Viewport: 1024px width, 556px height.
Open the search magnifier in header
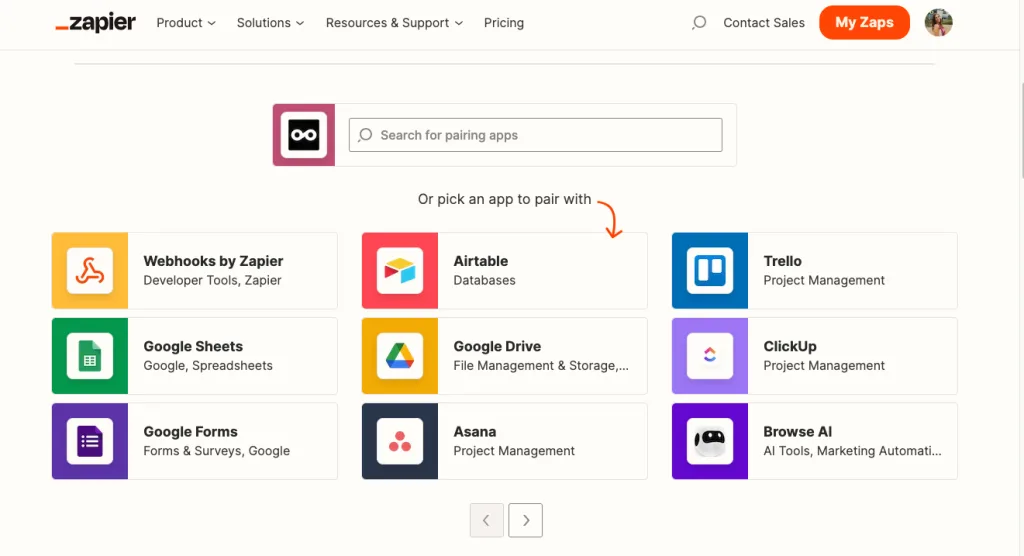point(699,23)
